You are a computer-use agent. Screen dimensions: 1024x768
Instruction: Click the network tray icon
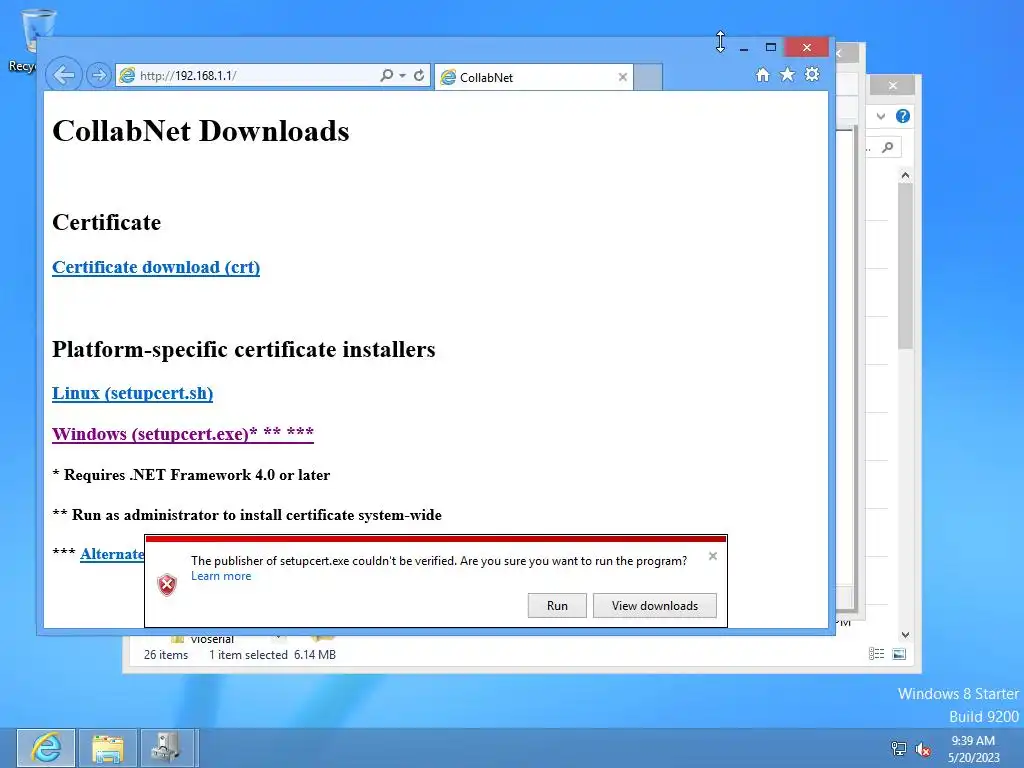tap(899, 748)
